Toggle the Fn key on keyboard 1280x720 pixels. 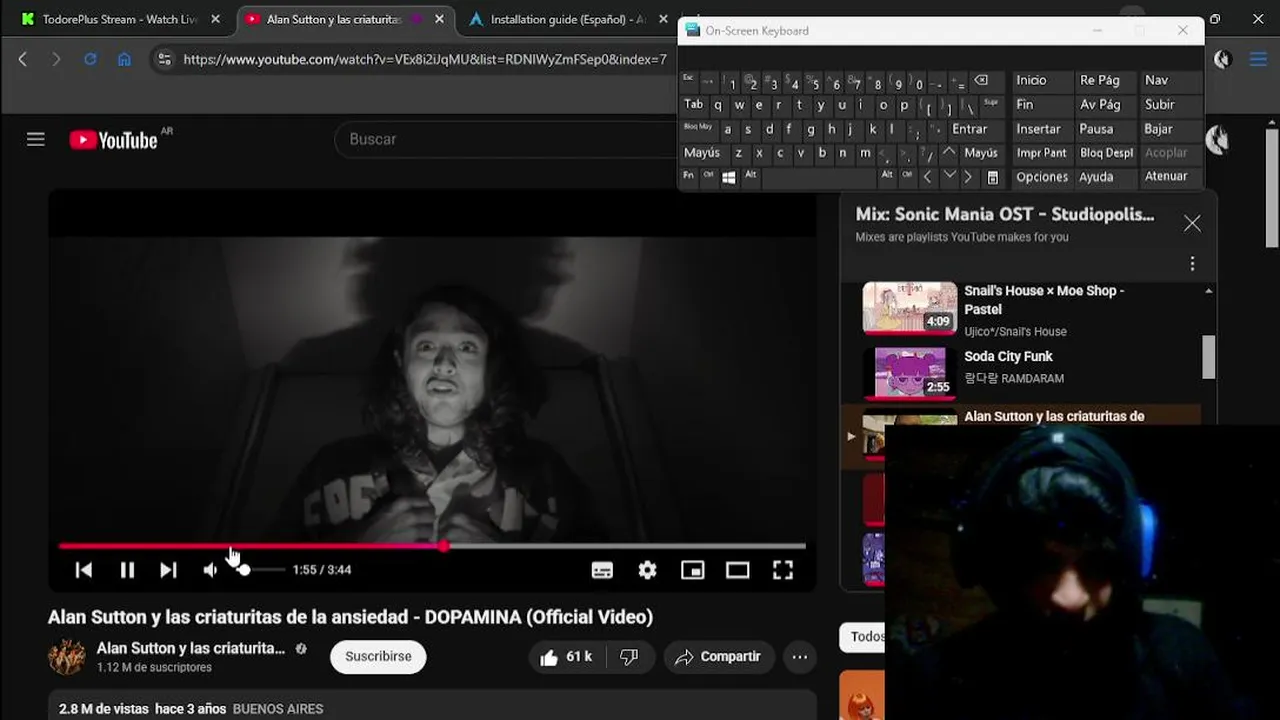pyautogui.click(x=688, y=177)
